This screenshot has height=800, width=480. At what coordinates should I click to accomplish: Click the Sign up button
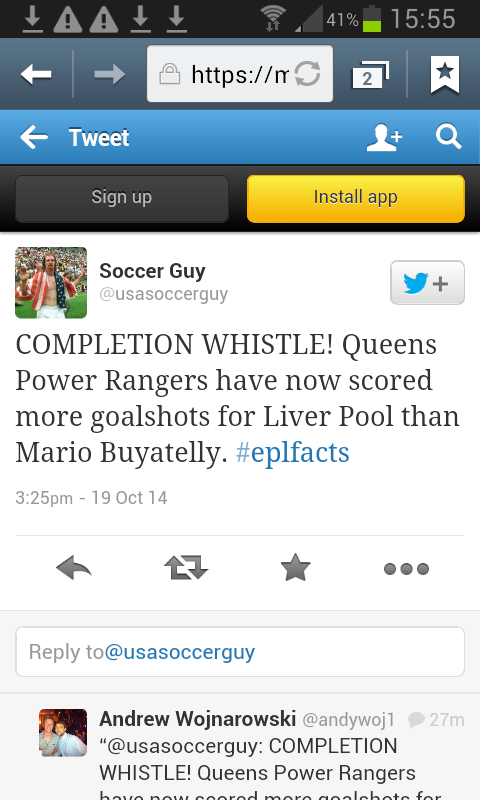122,198
